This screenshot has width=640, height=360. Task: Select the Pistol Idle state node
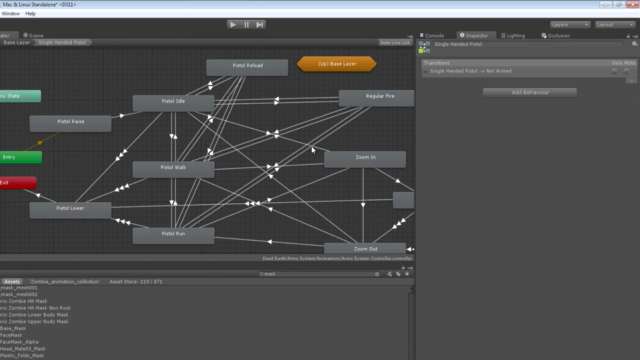(173, 103)
